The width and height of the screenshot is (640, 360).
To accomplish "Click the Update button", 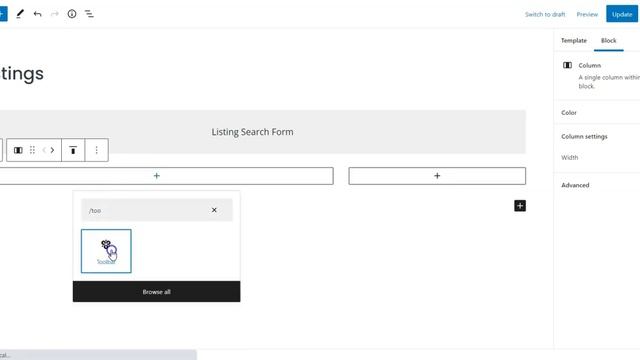I will [622, 14].
